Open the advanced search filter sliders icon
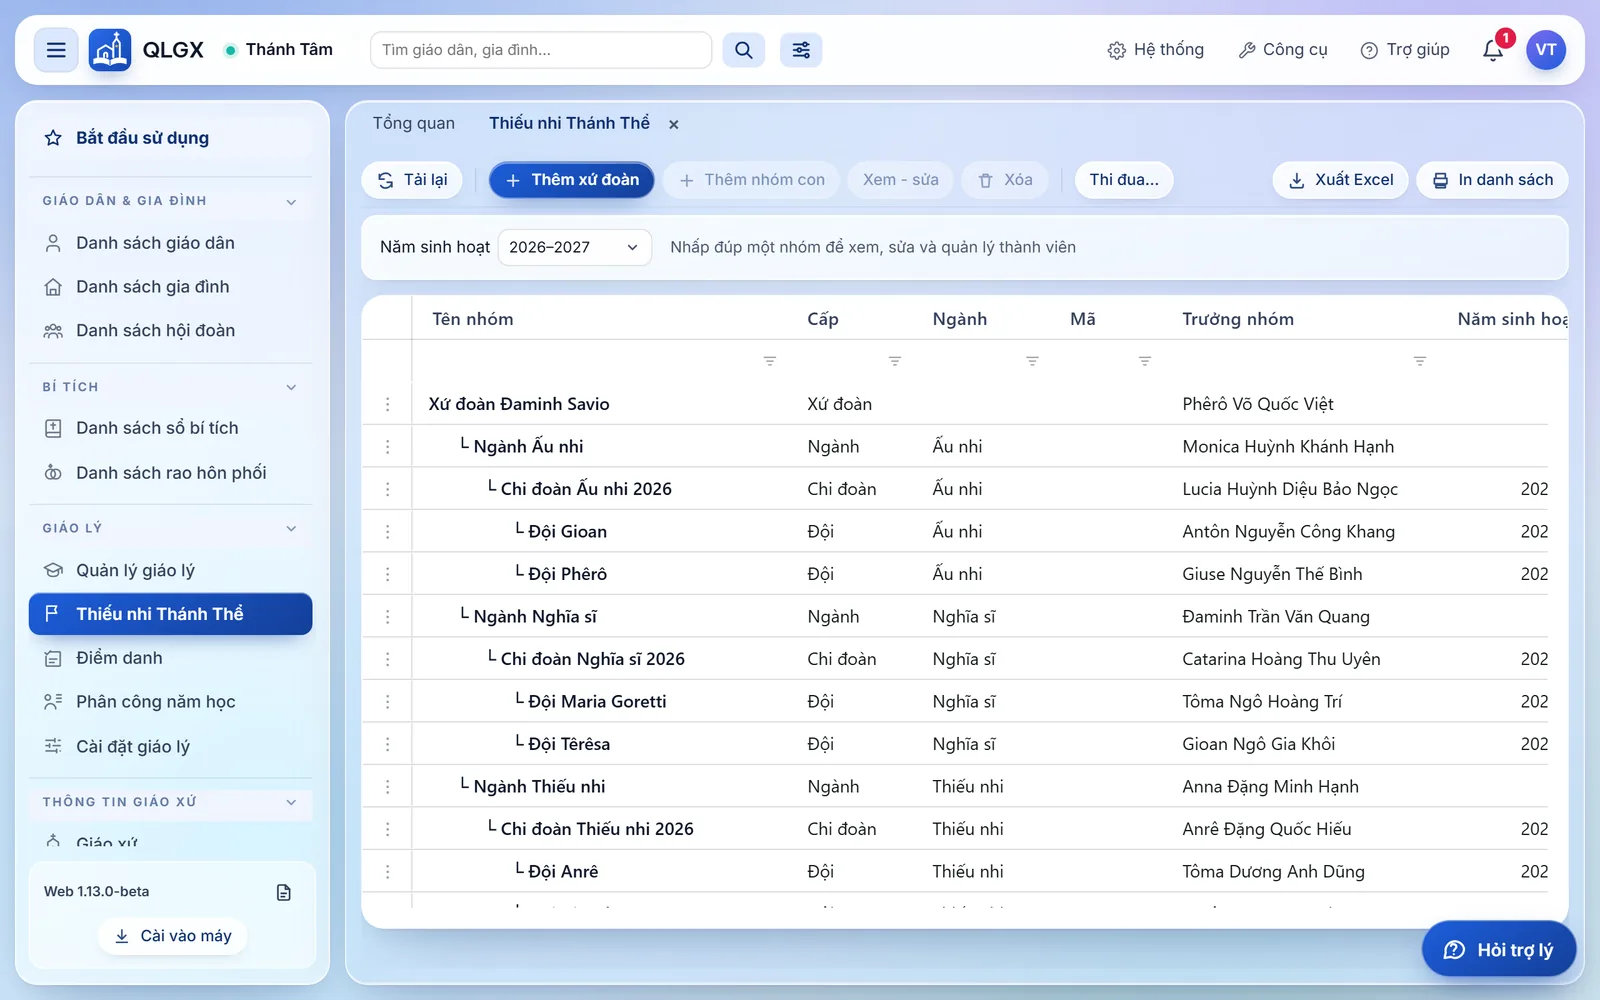The height and width of the screenshot is (1000, 1600). coord(801,50)
